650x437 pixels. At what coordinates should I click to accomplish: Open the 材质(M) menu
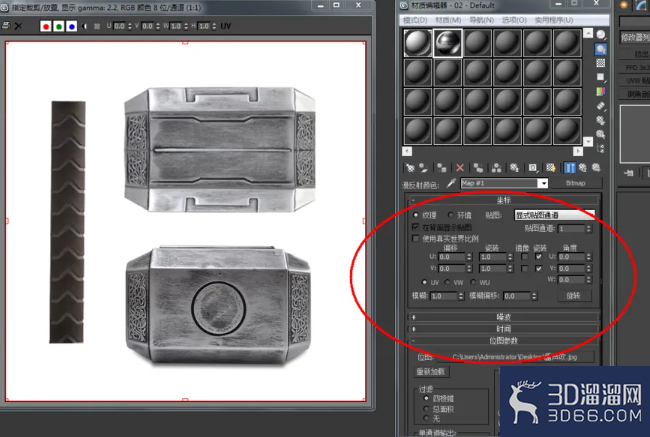(448, 20)
